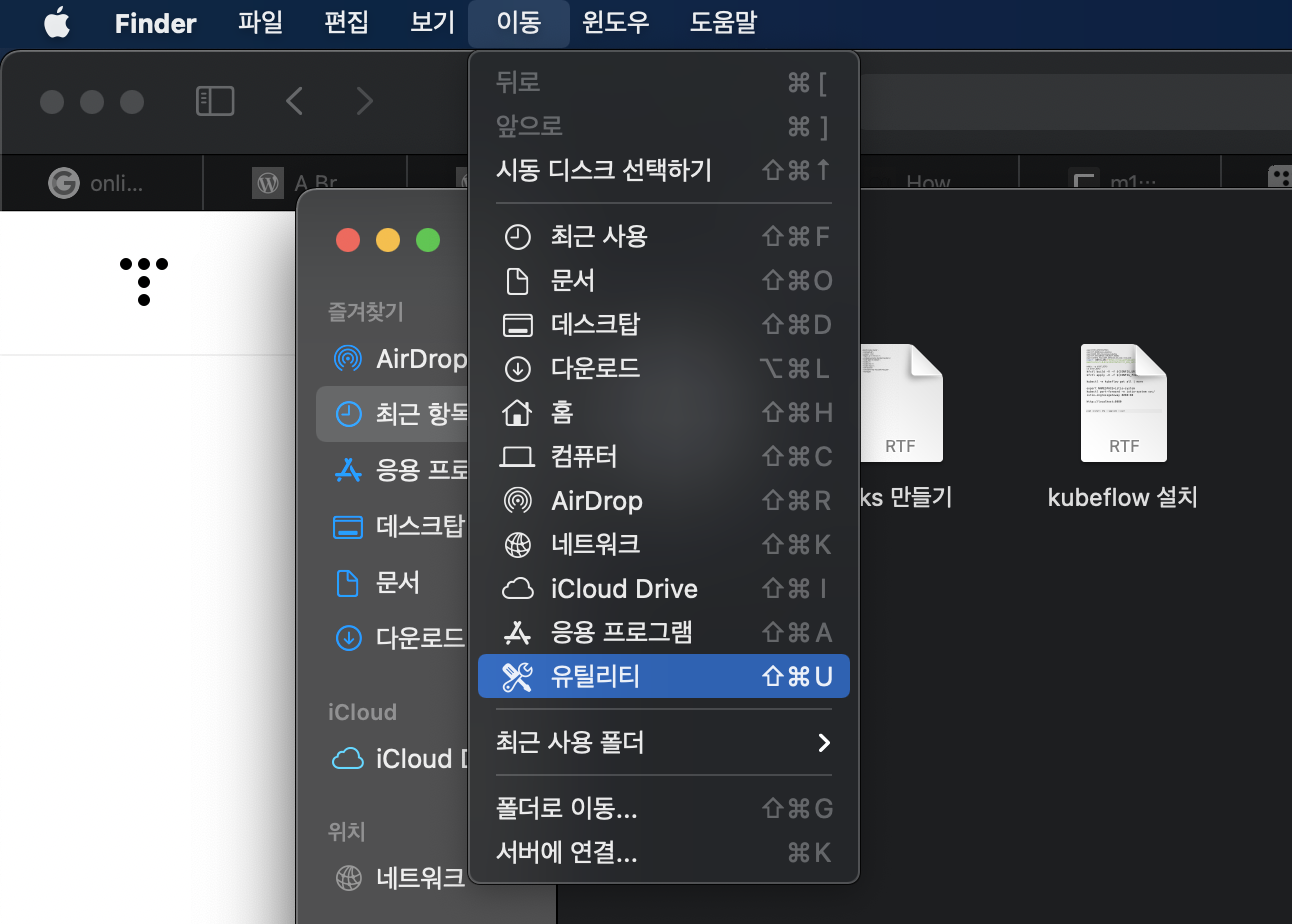Expand the 최근 사용 폴더 submenu arrow
Image resolution: width=1292 pixels, height=924 pixels.
[824, 743]
